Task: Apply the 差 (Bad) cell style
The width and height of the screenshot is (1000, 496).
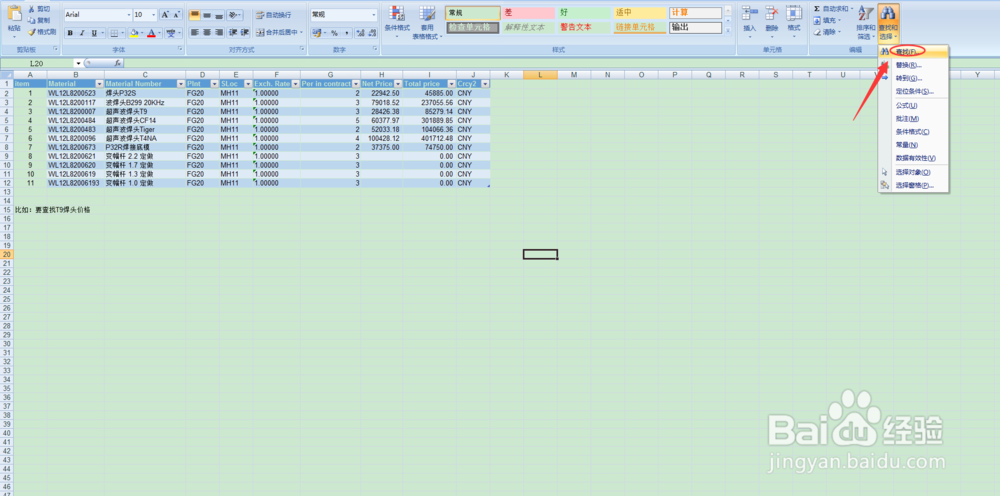Action: pyautogui.click(x=527, y=13)
